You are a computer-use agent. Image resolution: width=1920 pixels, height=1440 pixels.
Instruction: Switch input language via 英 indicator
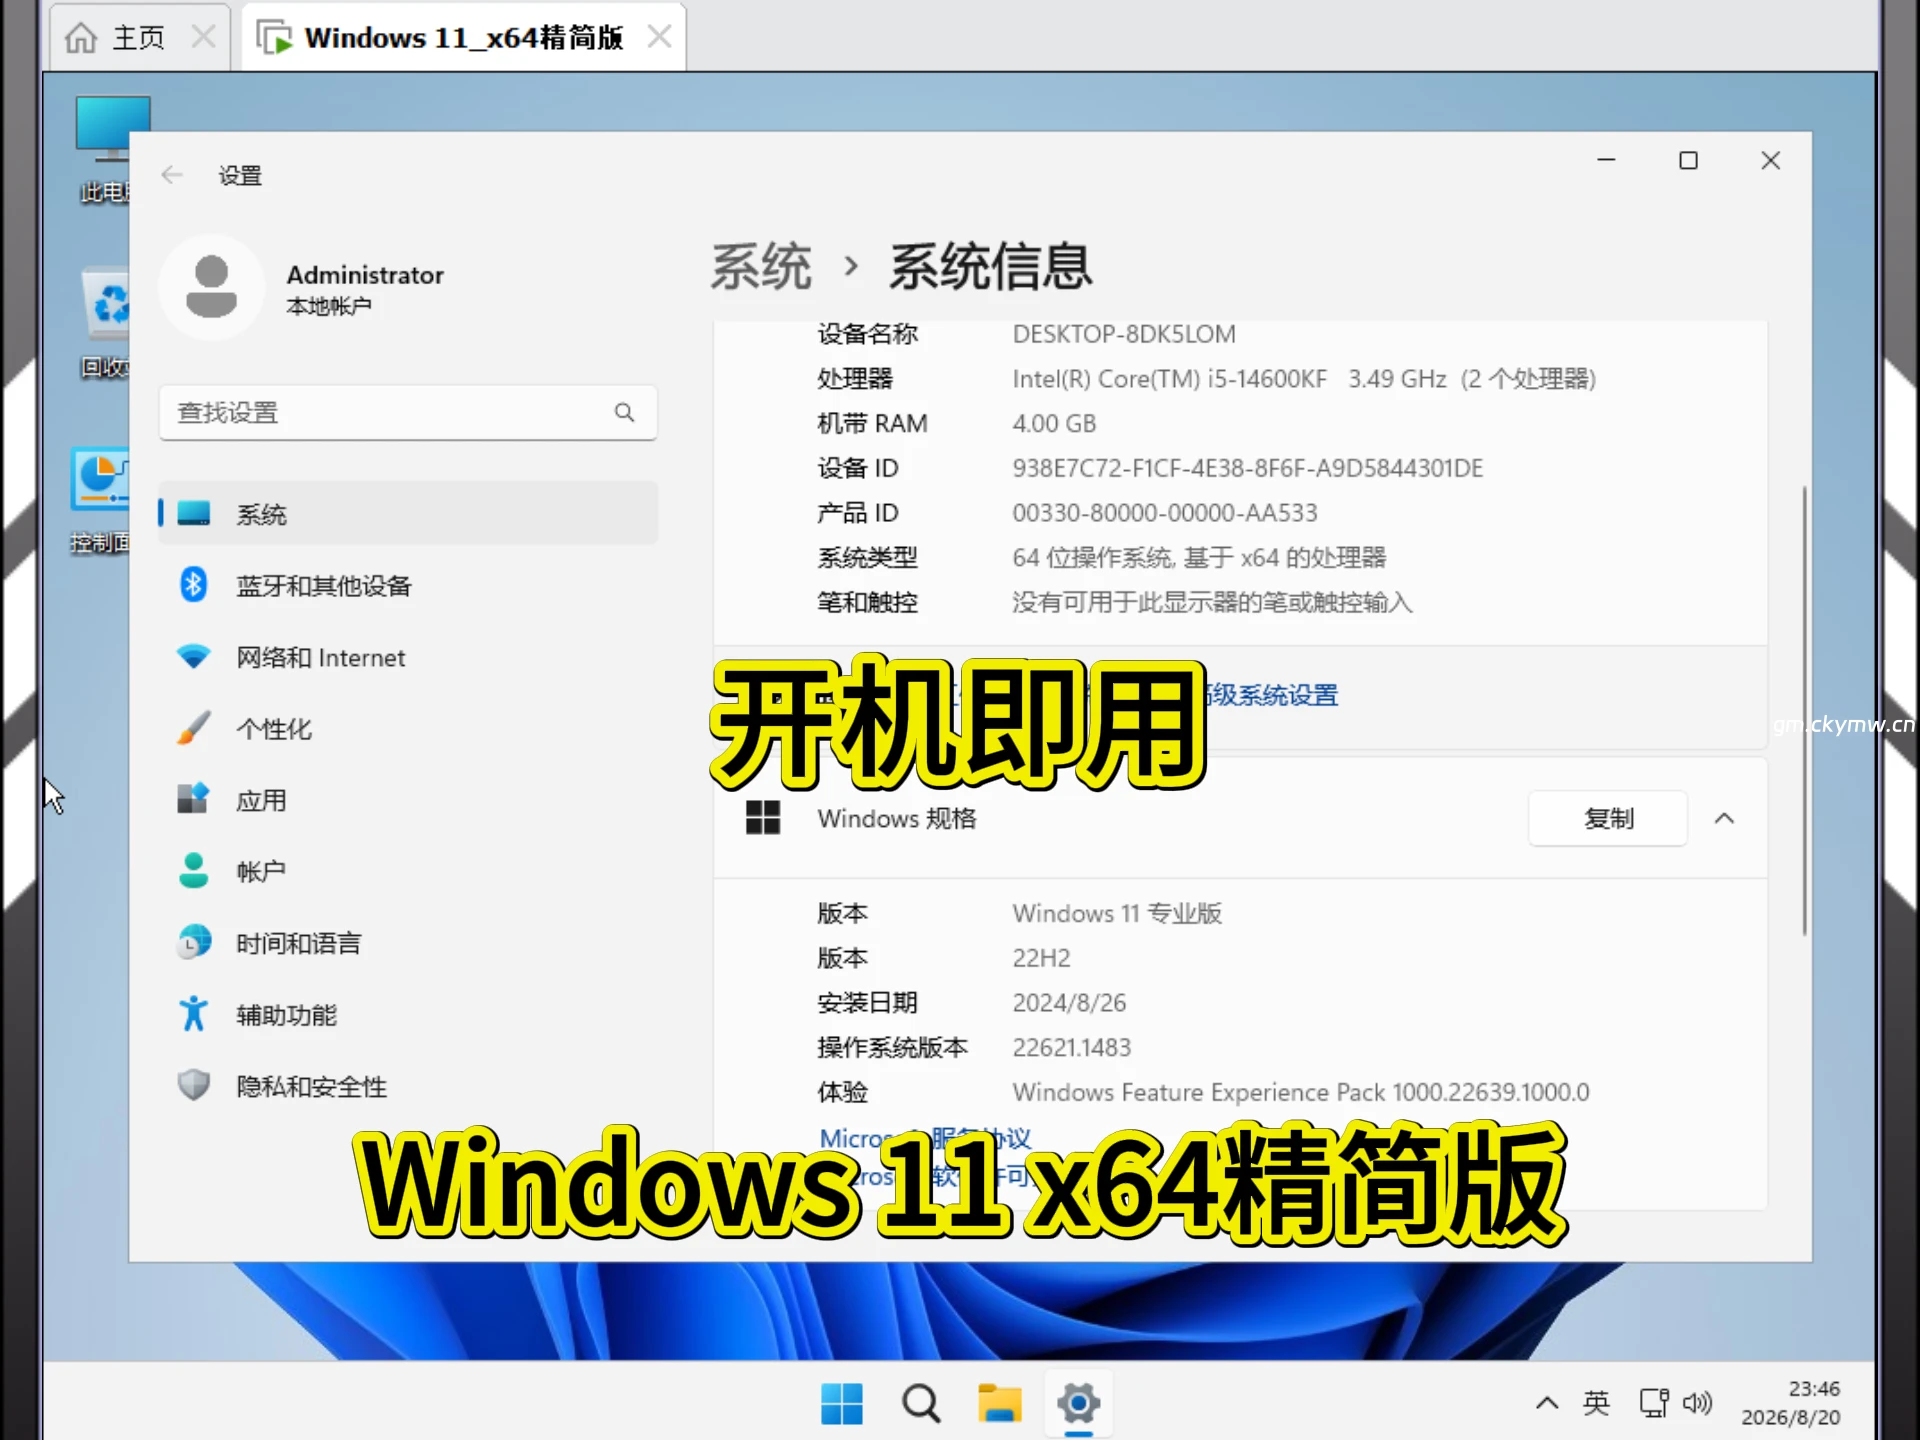coord(1596,1403)
